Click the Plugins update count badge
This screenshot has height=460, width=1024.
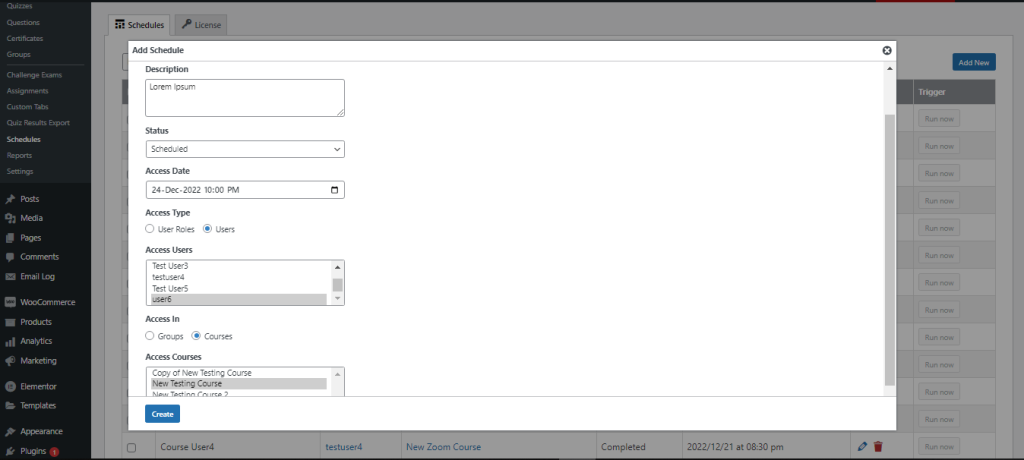pyautogui.click(x=54, y=452)
